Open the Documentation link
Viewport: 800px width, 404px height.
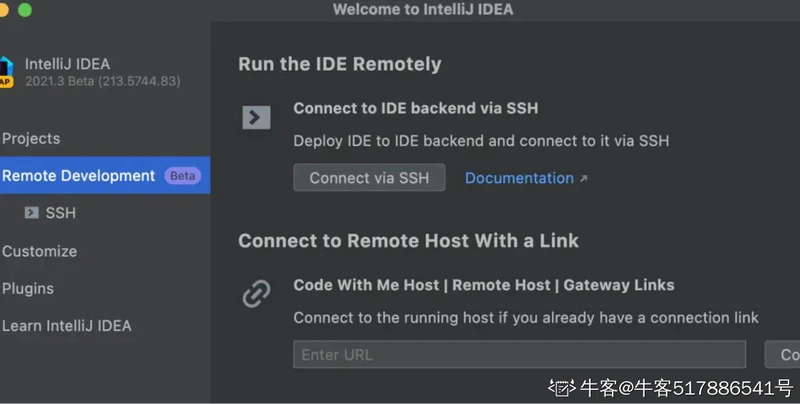[519, 178]
